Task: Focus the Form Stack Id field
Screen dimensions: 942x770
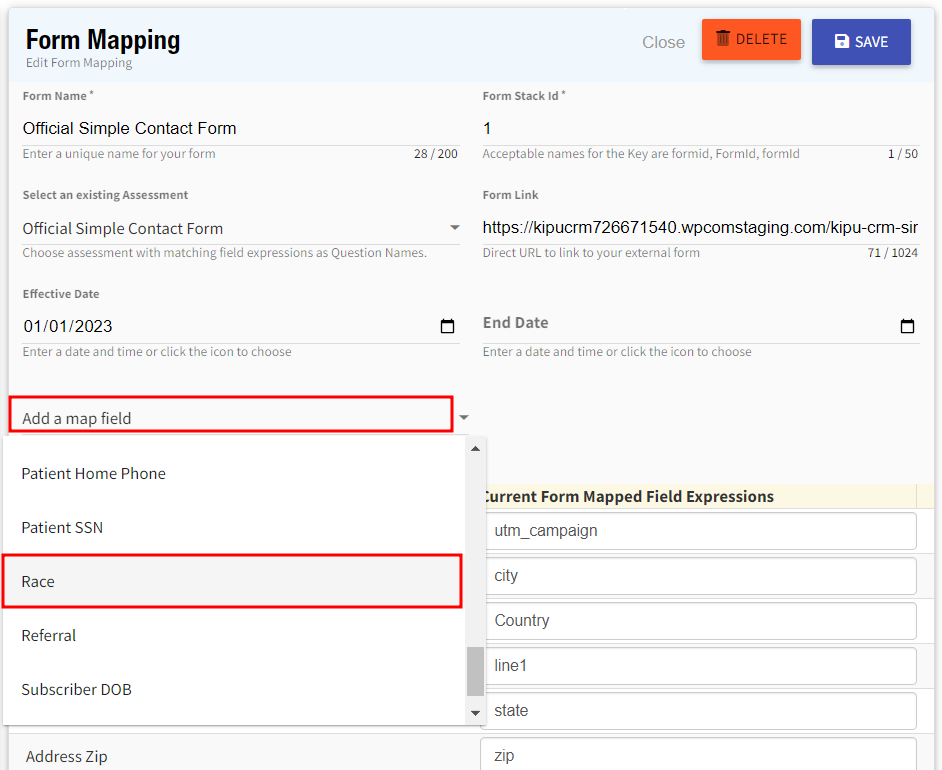Action: (x=700, y=128)
